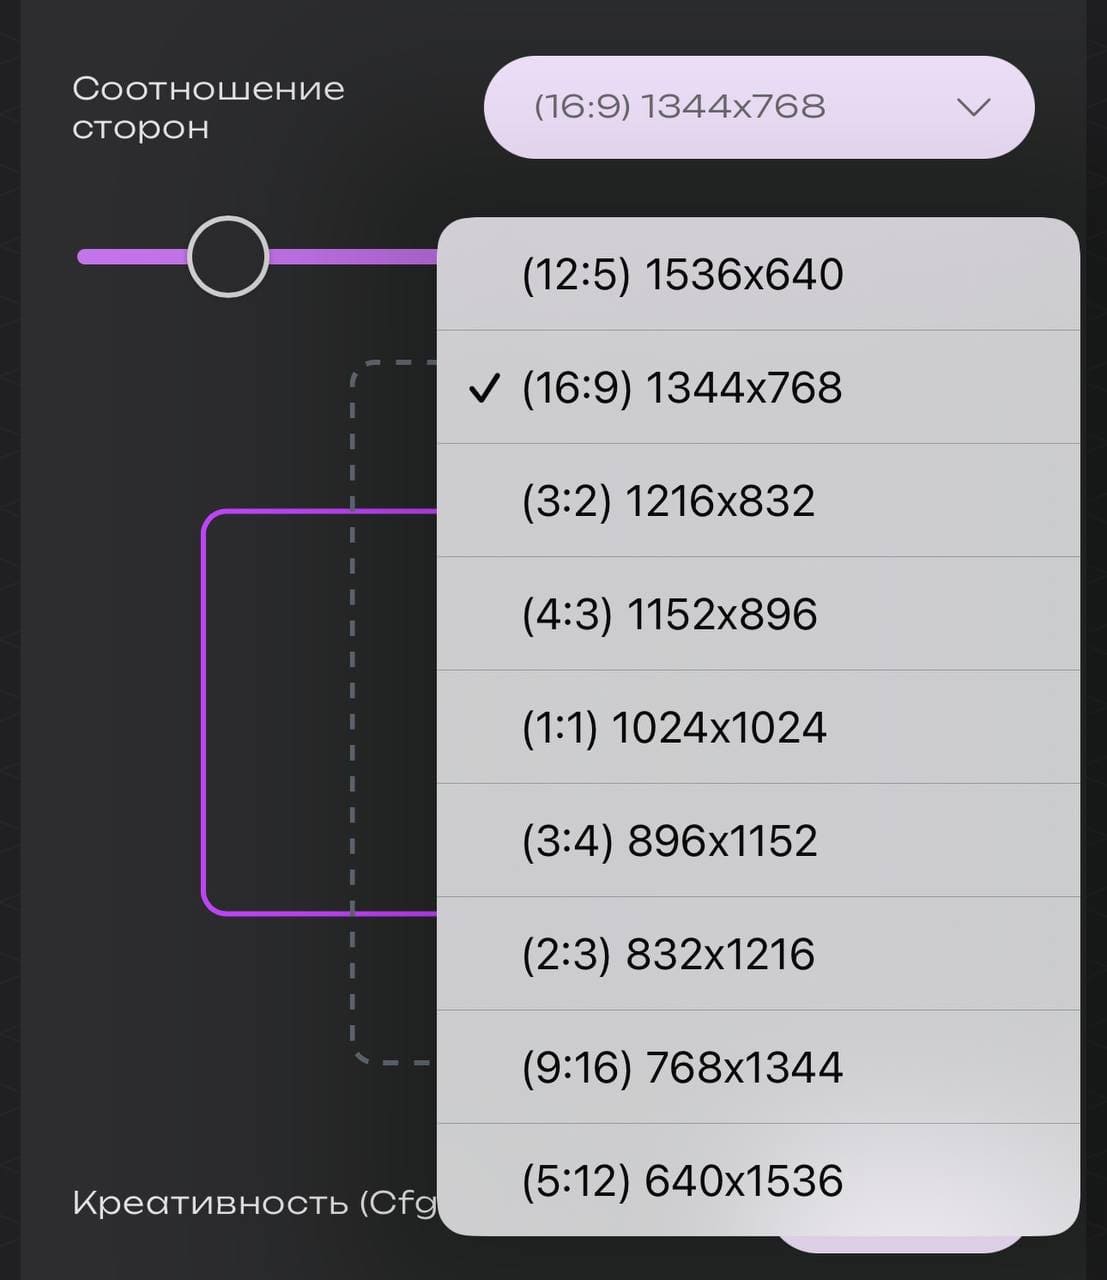Select the (12:5) 1536x640 option
This screenshot has width=1107, height=1280.
pos(682,275)
